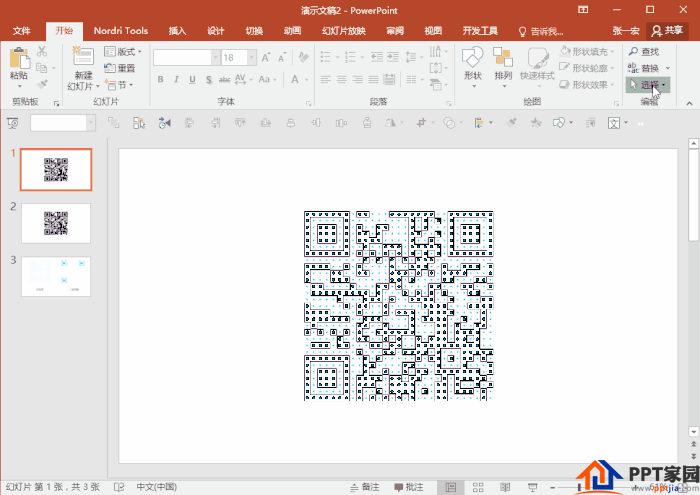The height and width of the screenshot is (495, 700).
Task: Click the vertical scrollbar of the slide editor
Action: click(693, 300)
